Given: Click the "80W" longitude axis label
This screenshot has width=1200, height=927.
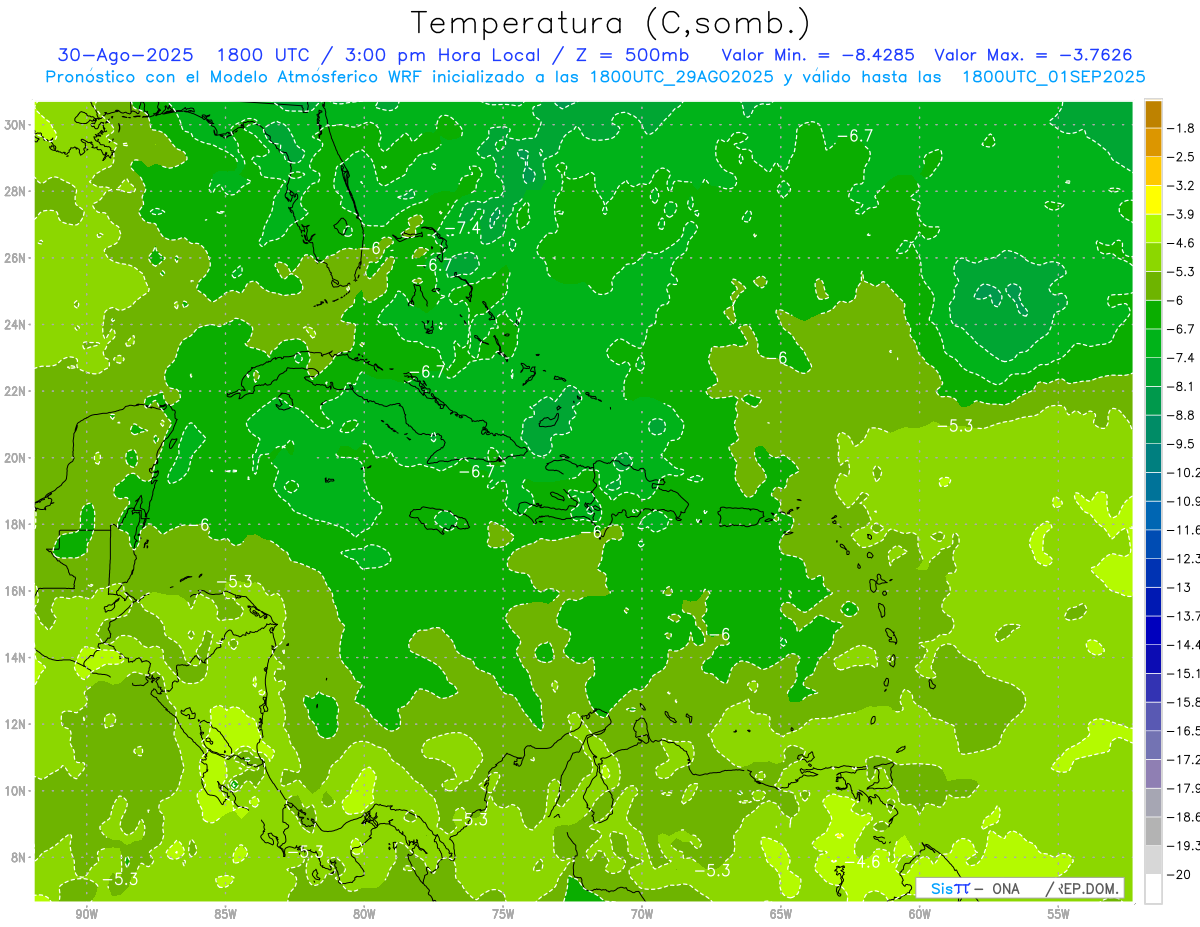Looking at the screenshot, I should 364,914.
